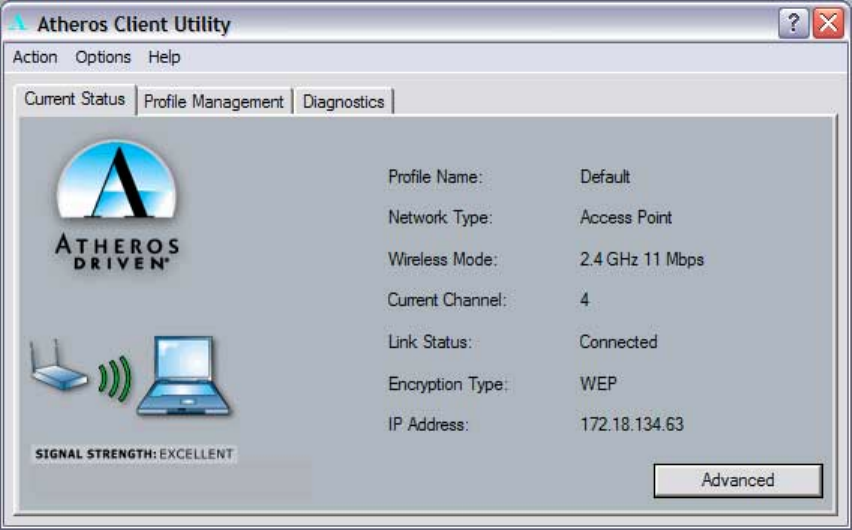Click the channel value 4

(x=585, y=300)
